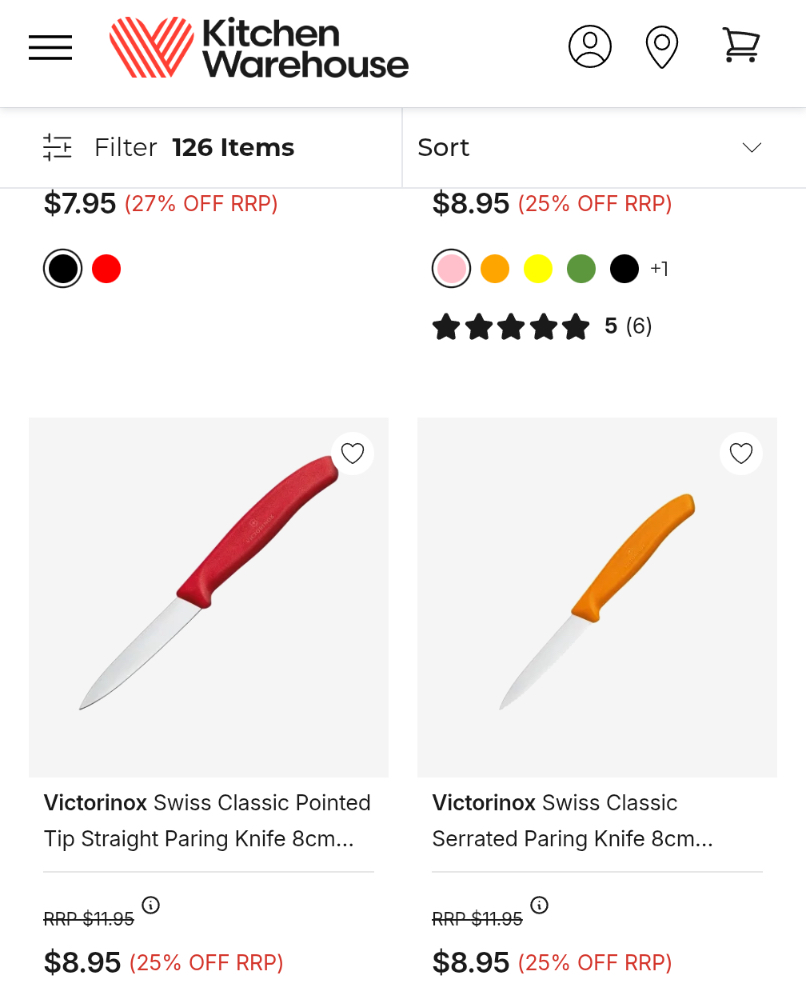
Task: Open the user account icon
Action: pyautogui.click(x=590, y=47)
